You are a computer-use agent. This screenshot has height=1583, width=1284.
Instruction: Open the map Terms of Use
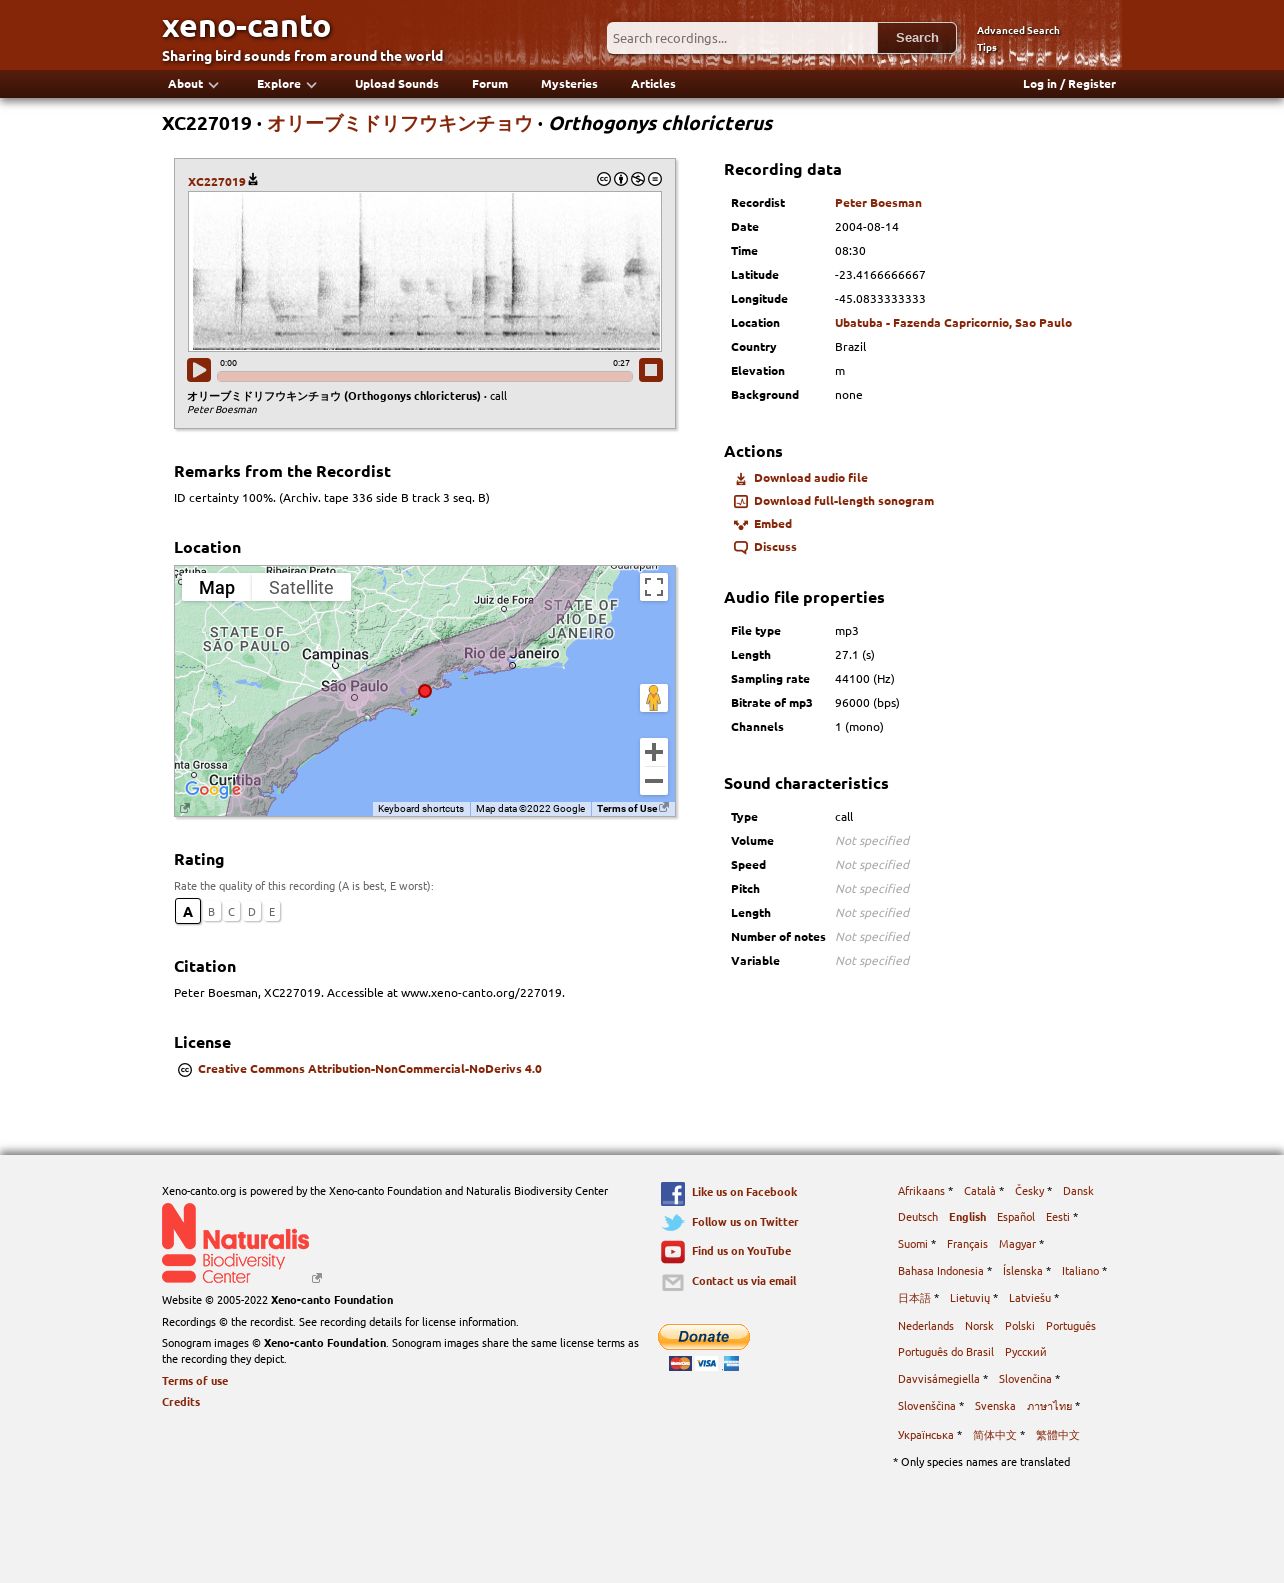tap(627, 809)
